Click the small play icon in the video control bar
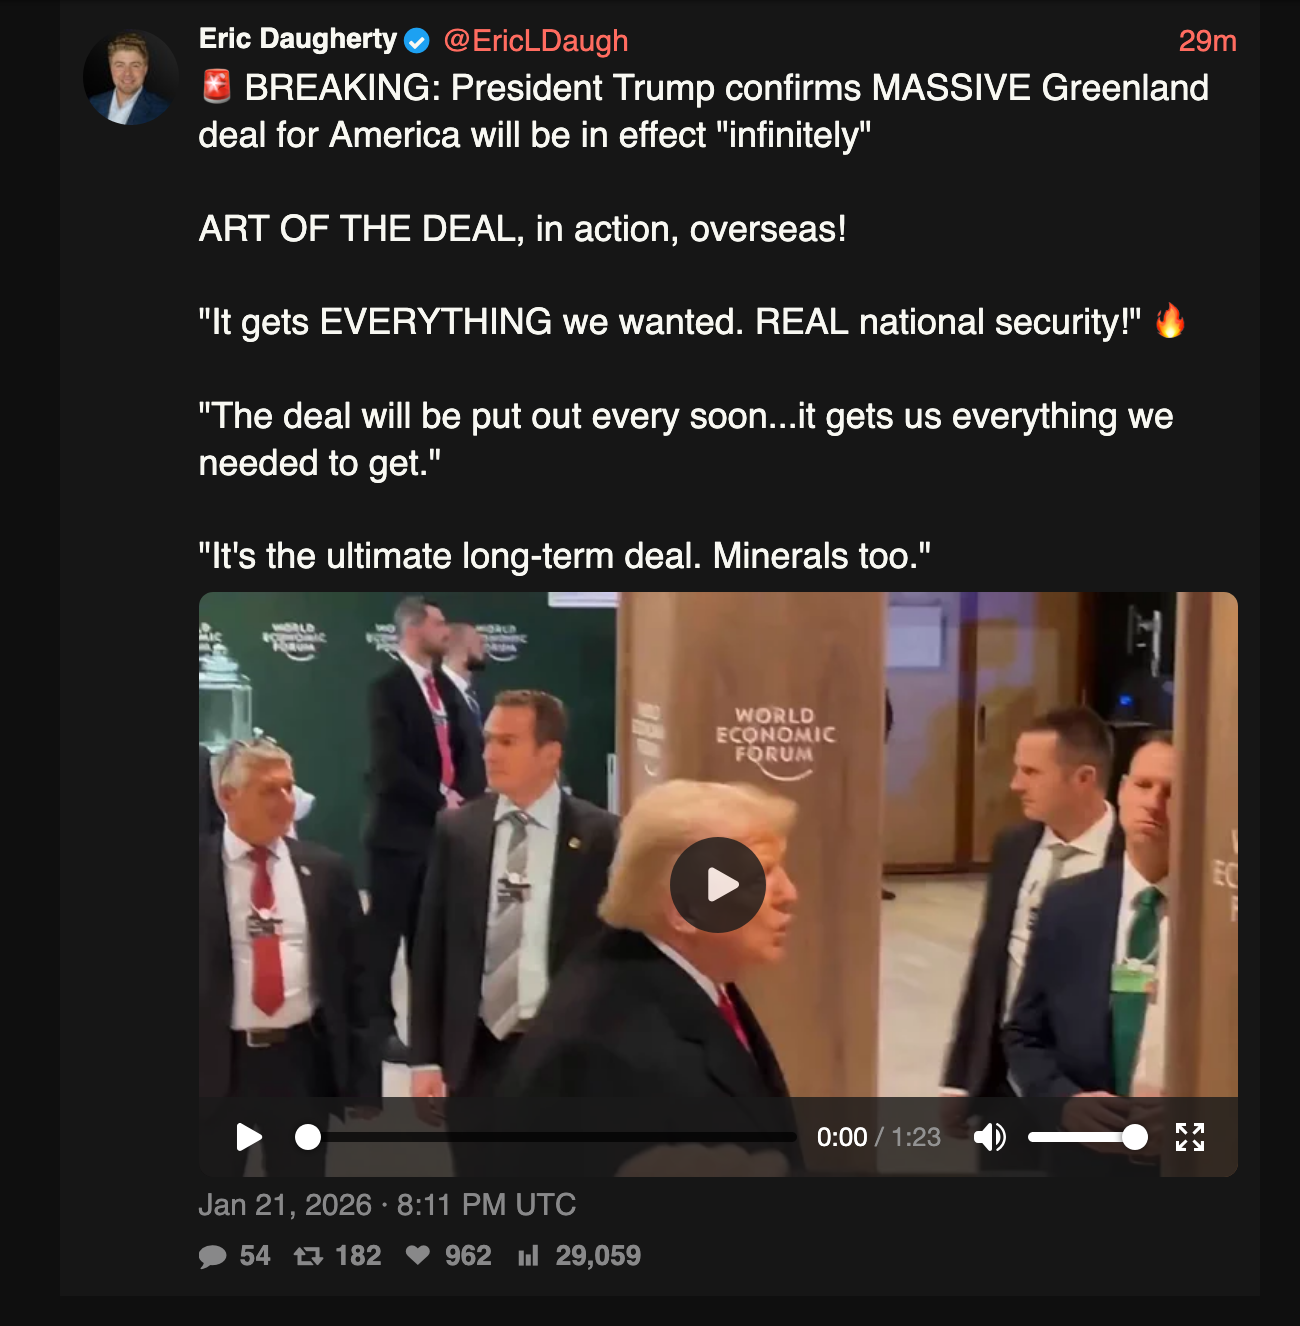Screen dimensions: 1300x1326 point(249,1137)
